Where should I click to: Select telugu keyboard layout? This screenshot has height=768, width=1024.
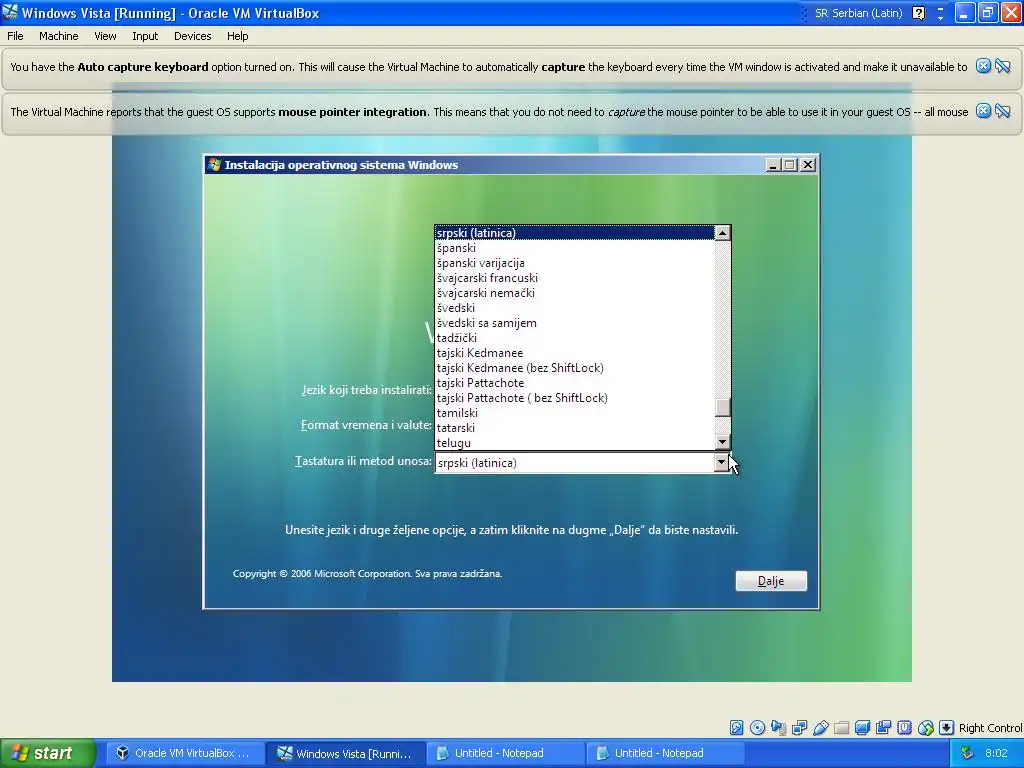[575, 443]
